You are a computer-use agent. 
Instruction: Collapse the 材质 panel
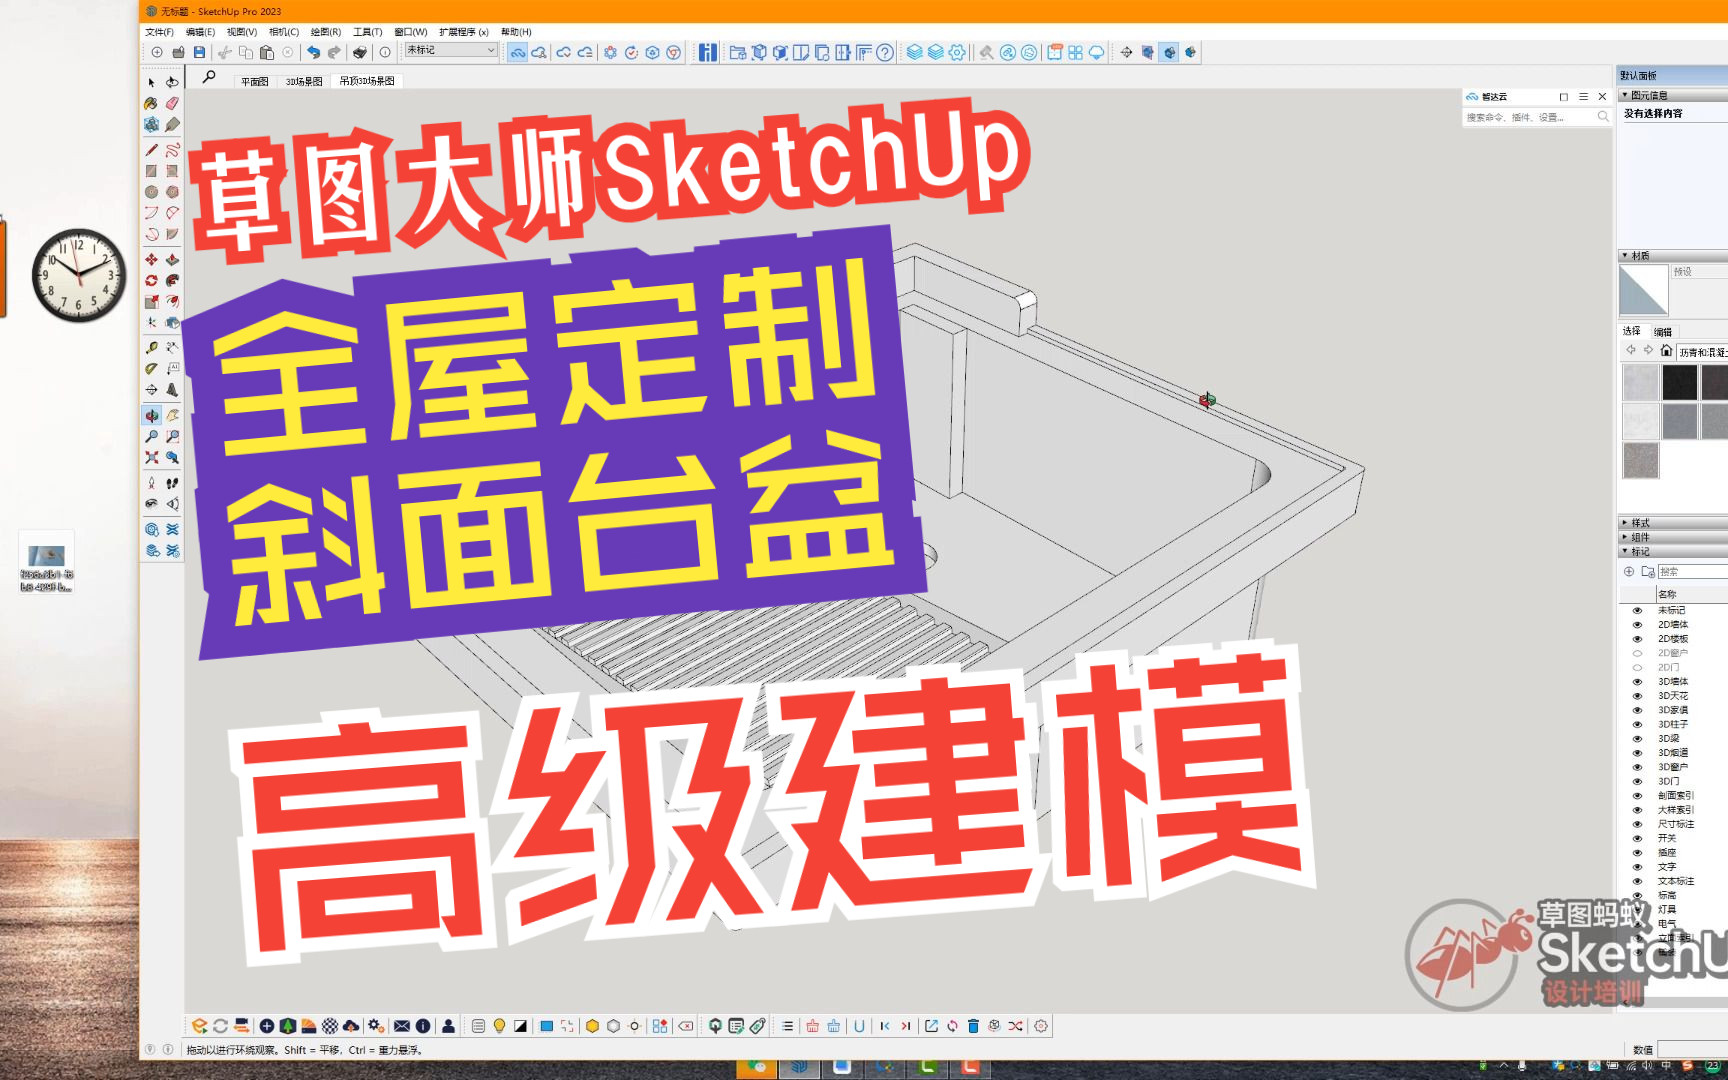click(1624, 256)
